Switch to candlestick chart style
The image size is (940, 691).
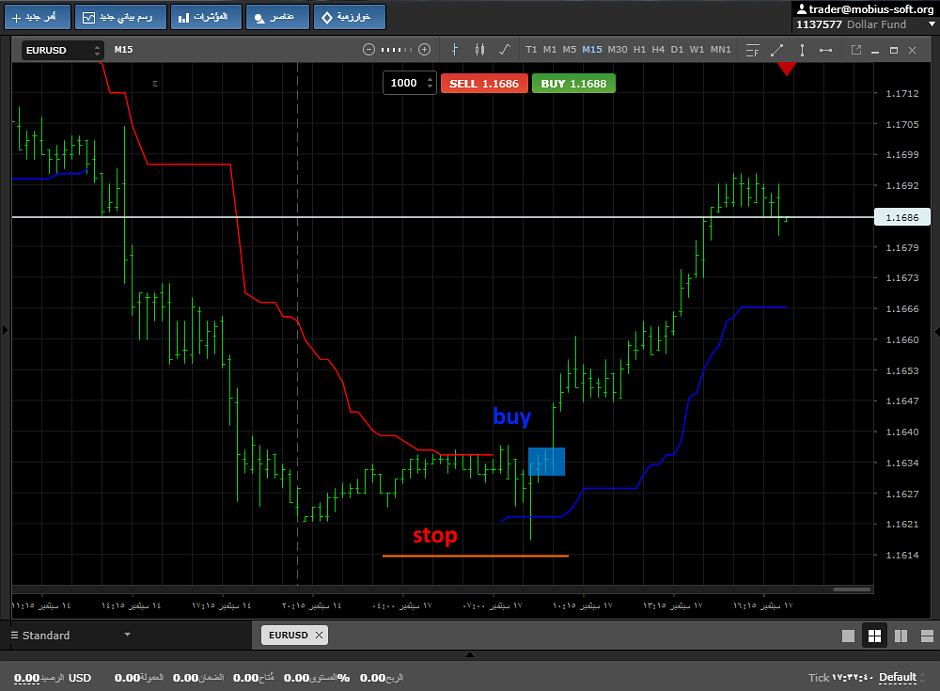point(480,50)
